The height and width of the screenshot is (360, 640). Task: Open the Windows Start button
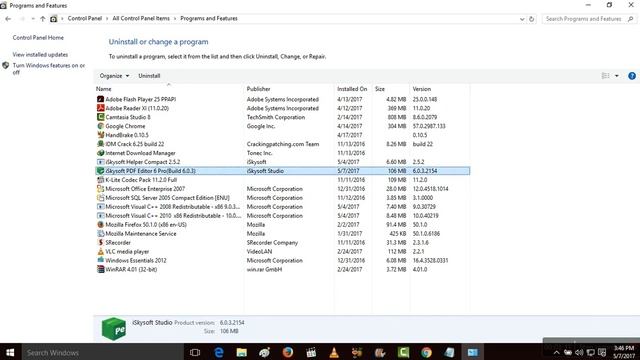tap(10, 352)
